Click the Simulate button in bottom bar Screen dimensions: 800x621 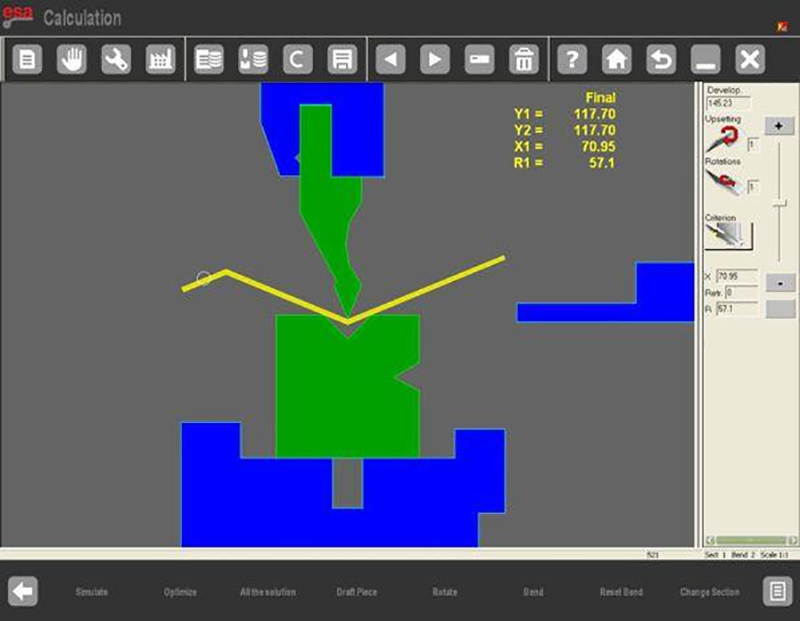pyautogui.click(x=92, y=592)
